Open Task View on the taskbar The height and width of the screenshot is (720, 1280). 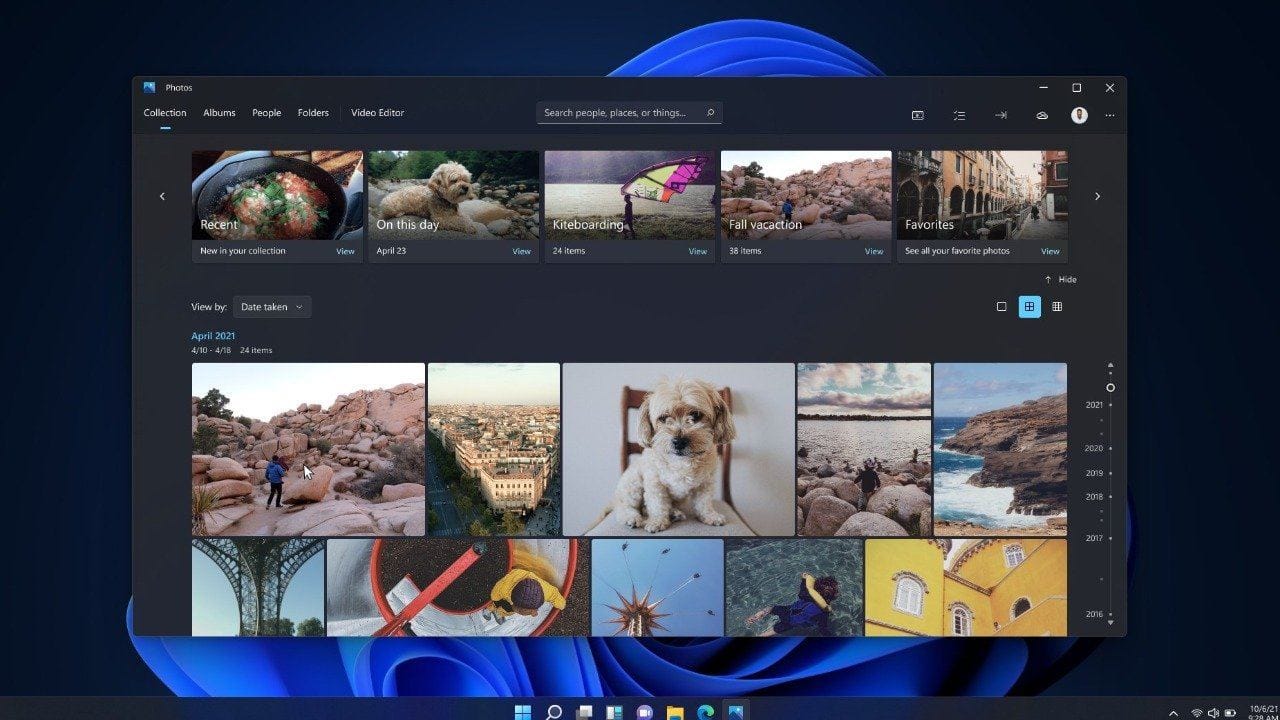(x=584, y=712)
